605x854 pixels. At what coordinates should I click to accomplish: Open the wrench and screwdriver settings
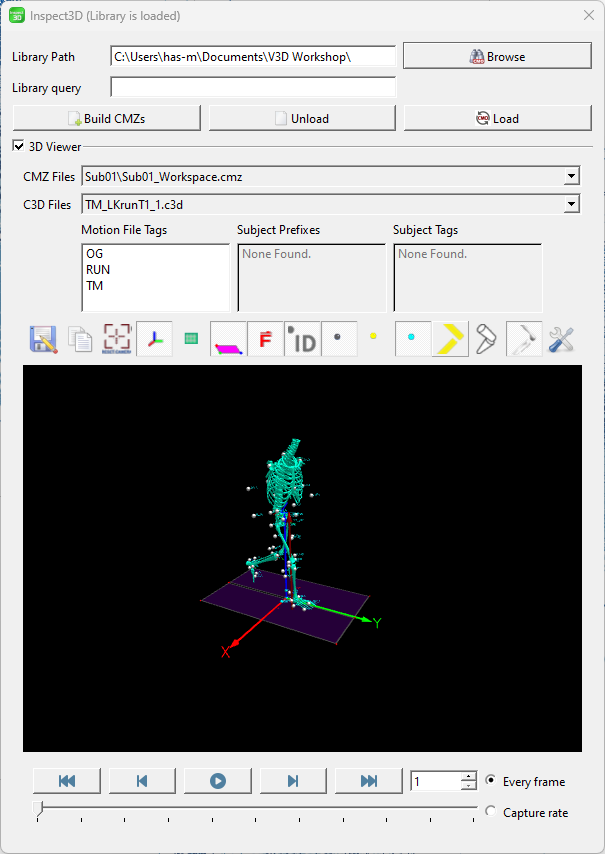click(561, 339)
